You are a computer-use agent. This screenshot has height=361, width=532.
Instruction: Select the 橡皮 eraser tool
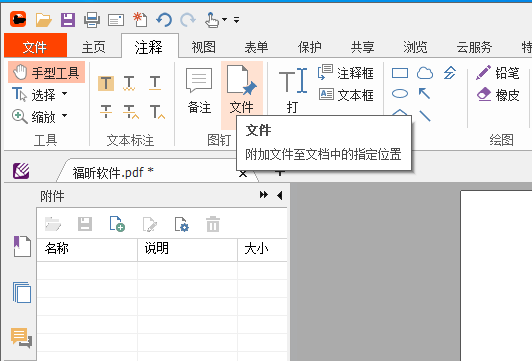point(497,95)
